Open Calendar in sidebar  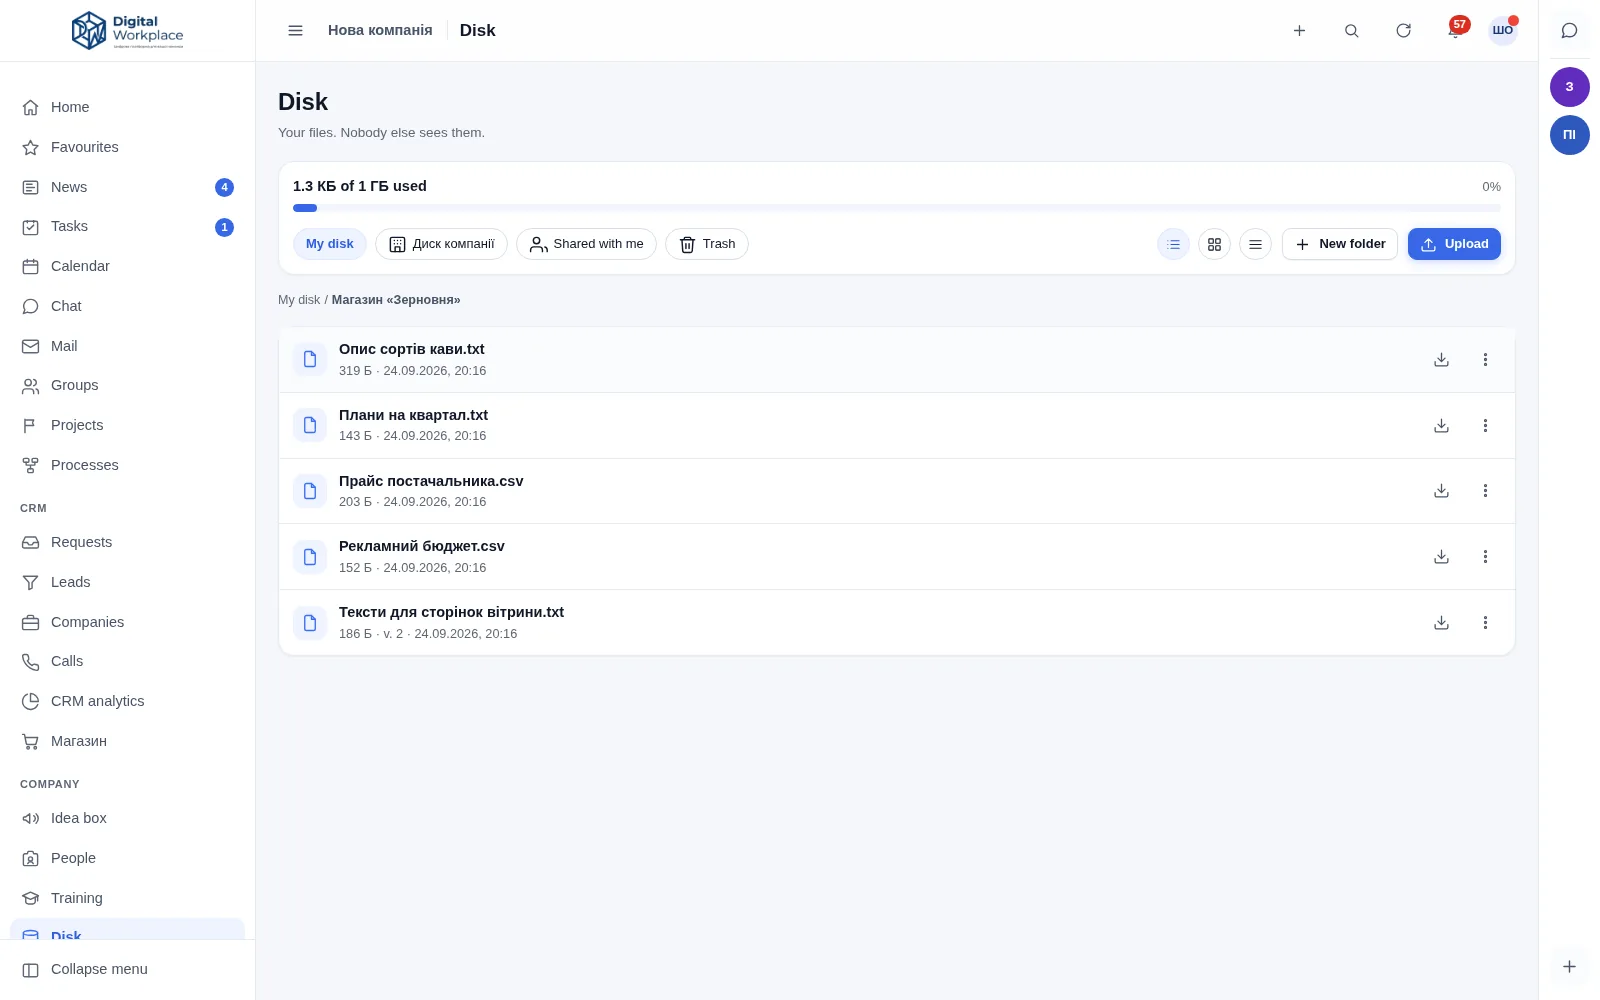pyautogui.click(x=127, y=266)
